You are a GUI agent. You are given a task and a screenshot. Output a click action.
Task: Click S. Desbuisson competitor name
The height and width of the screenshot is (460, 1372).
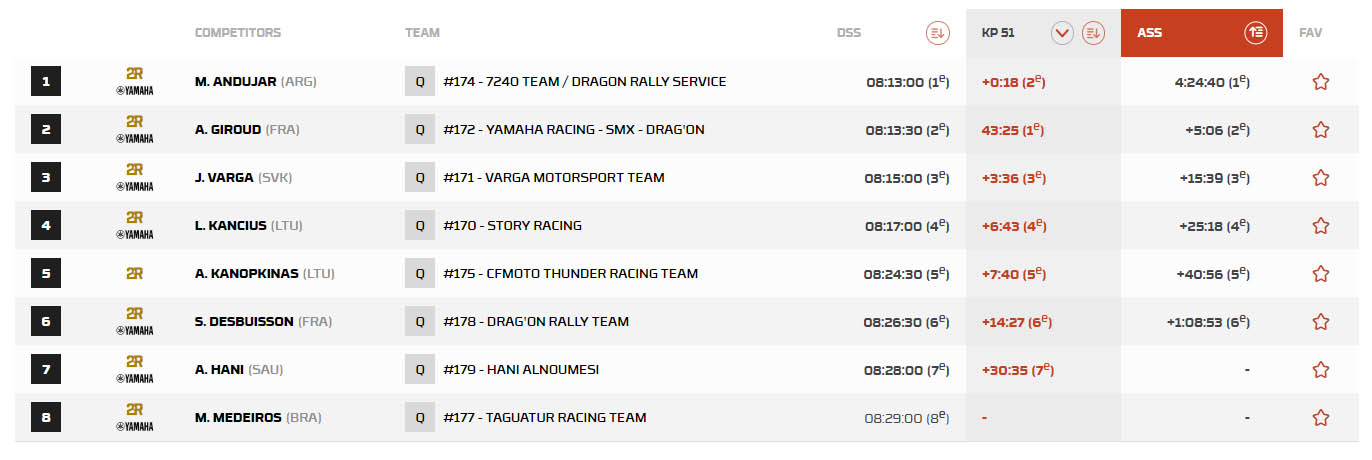click(x=244, y=322)
